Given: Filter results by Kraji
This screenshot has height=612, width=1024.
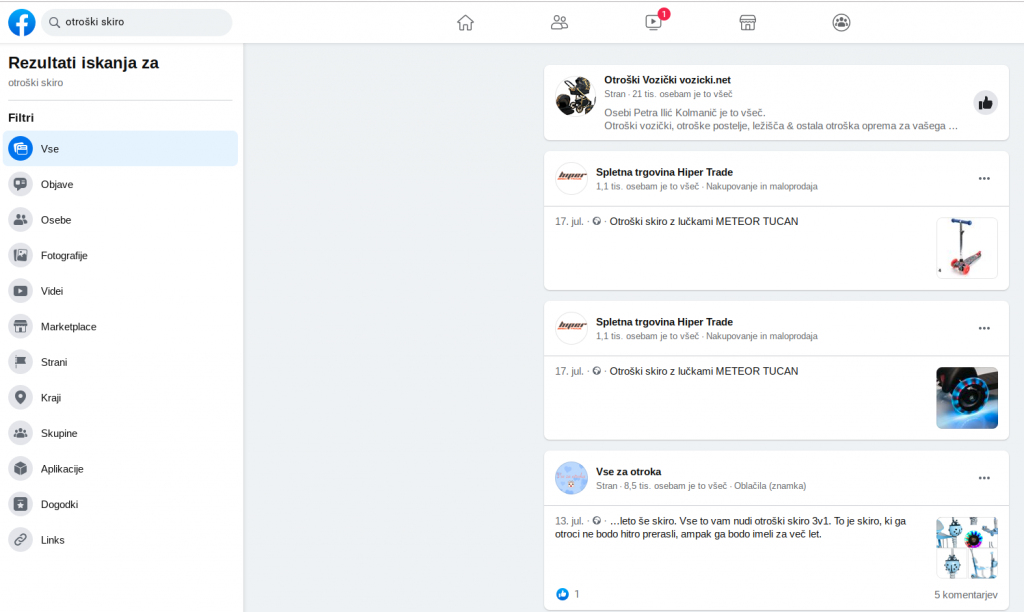Looking at the screenshot, I should (x=120, y=398).
